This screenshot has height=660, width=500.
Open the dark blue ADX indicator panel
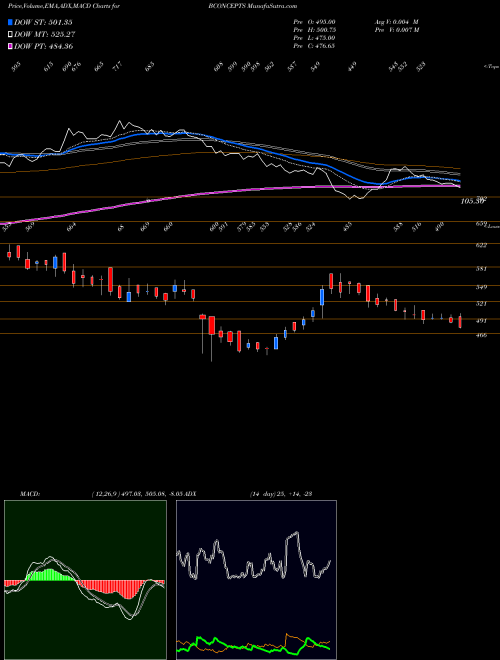pos(256,580)
